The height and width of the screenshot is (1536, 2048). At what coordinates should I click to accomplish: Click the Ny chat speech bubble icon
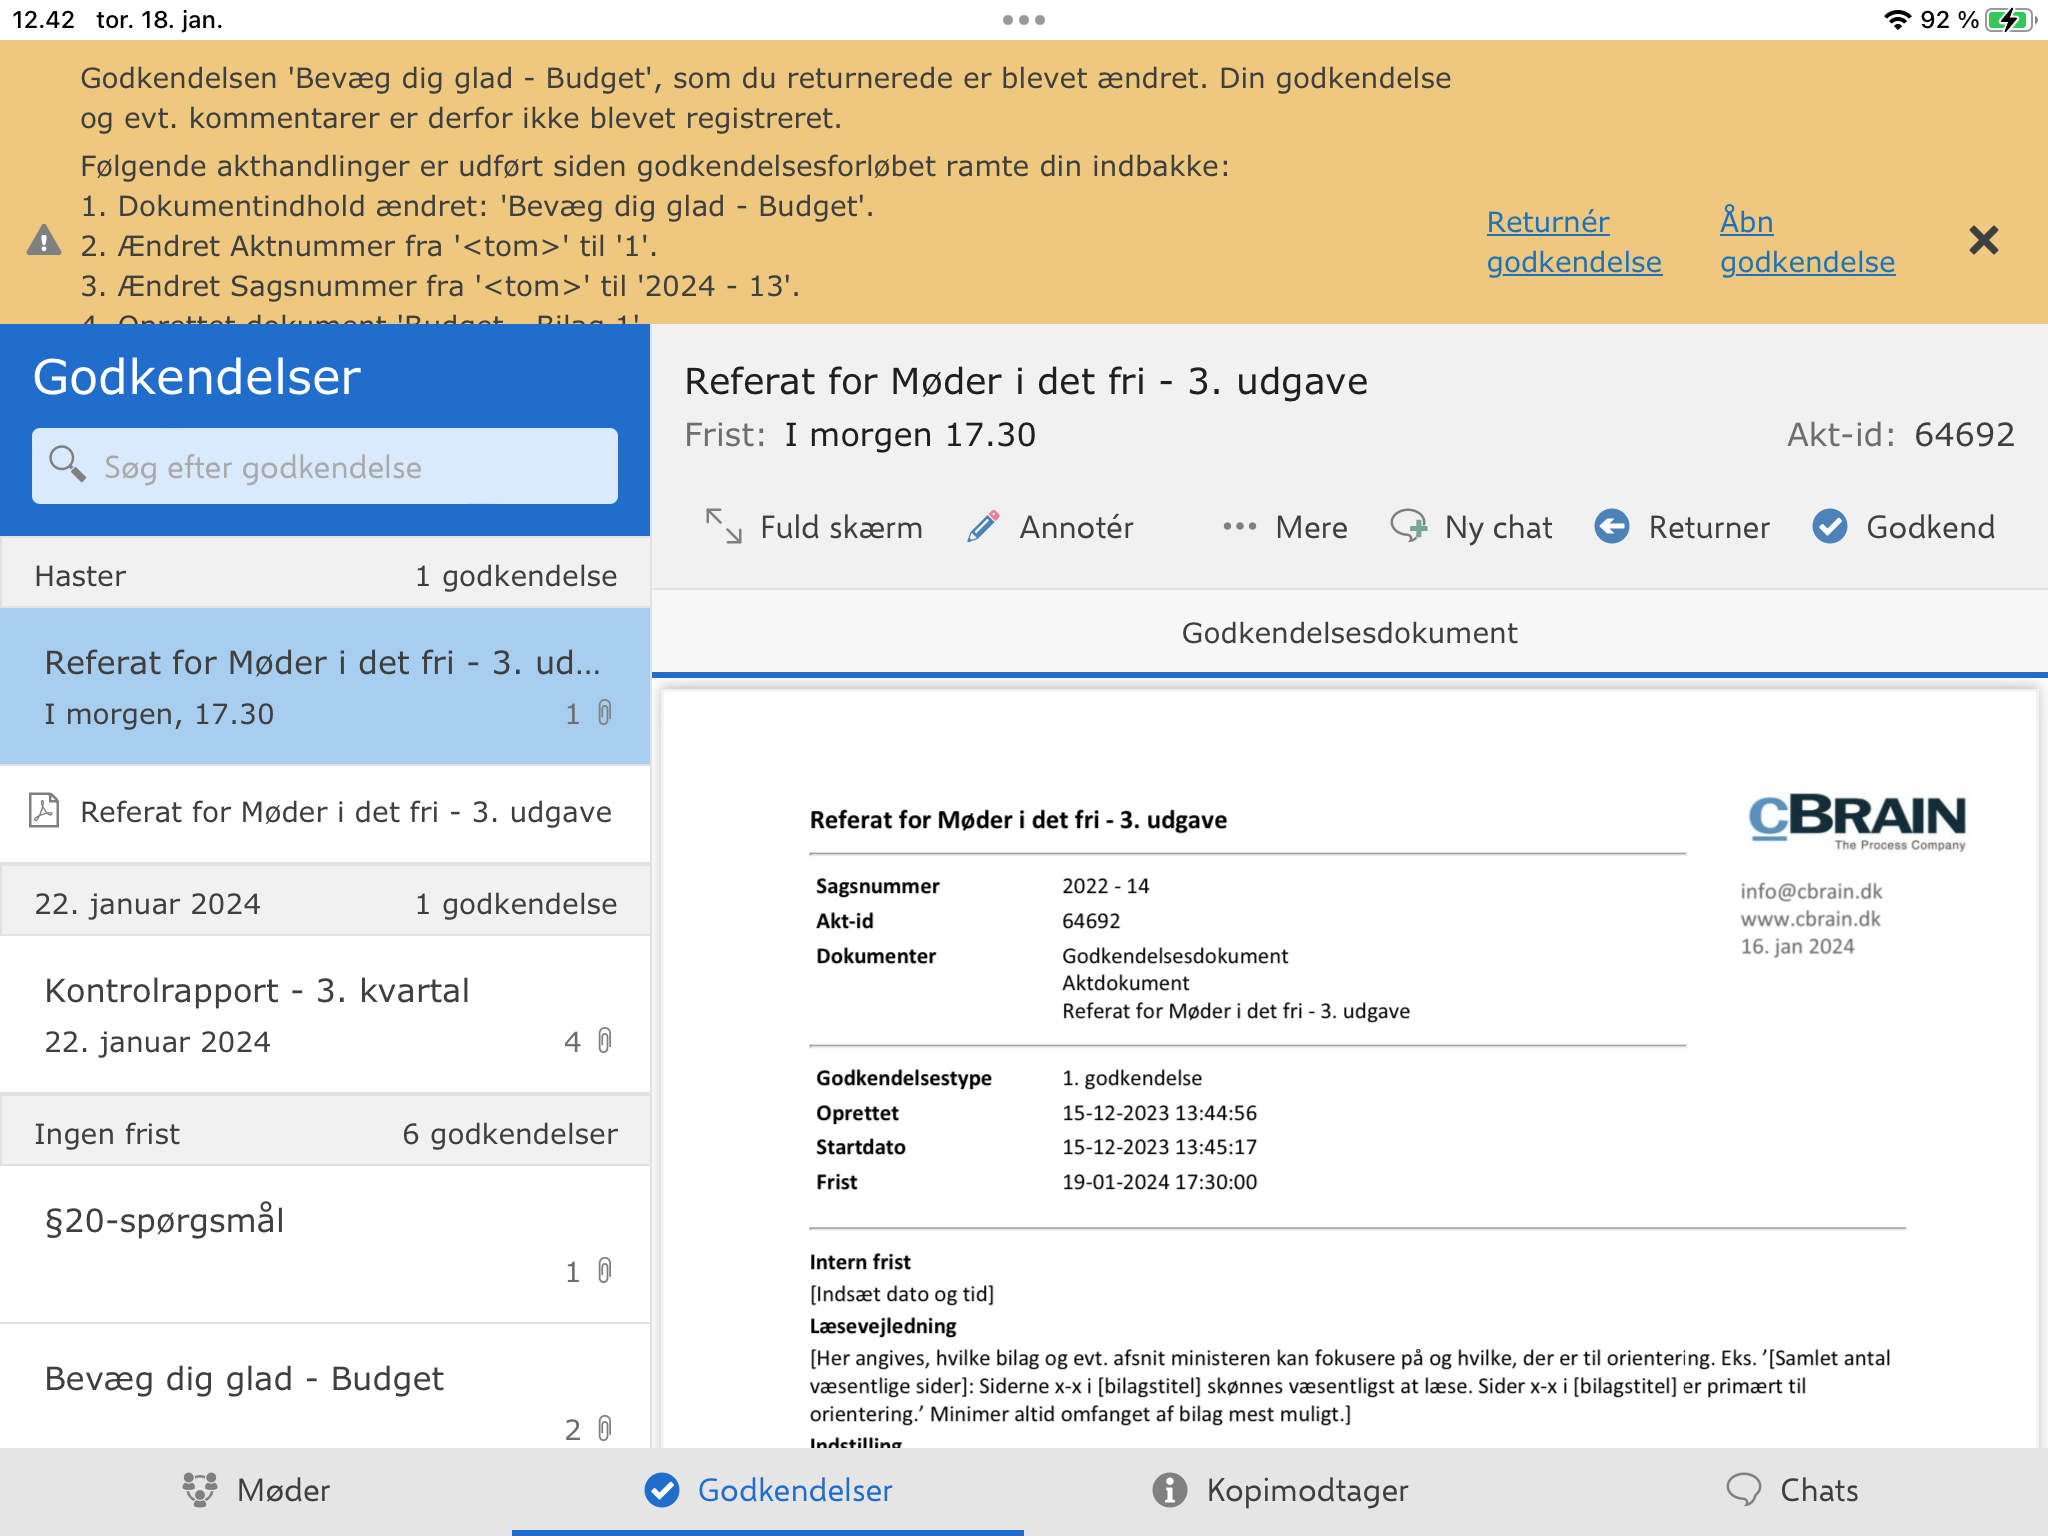[1409, 526]
